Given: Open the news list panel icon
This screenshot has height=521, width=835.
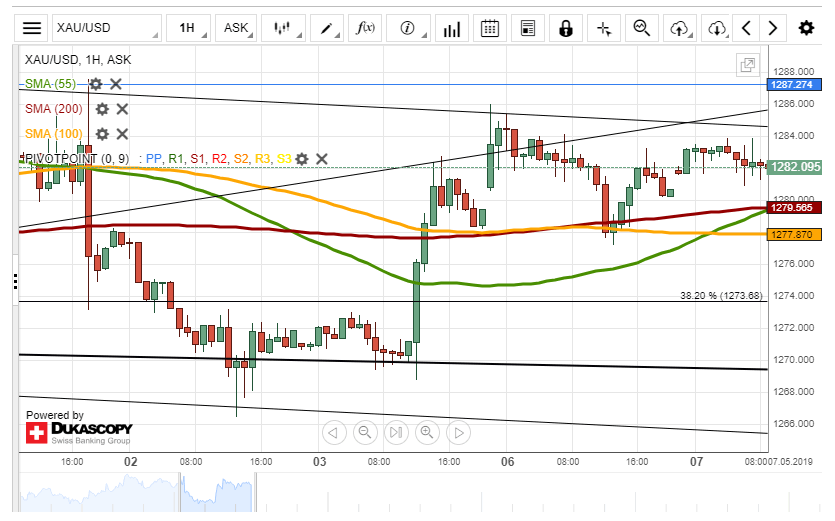Looking at the screenshot, I should tap(528, 28).
